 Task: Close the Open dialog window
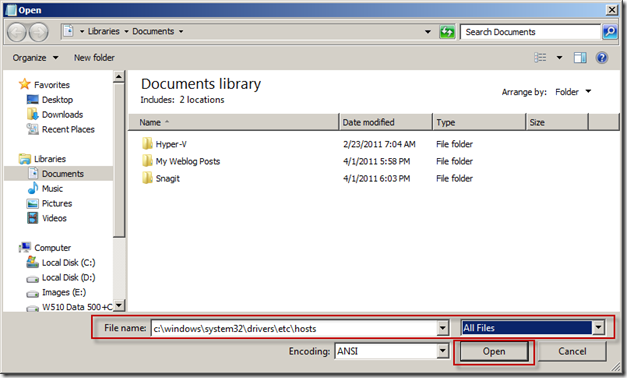pos(612,10)
